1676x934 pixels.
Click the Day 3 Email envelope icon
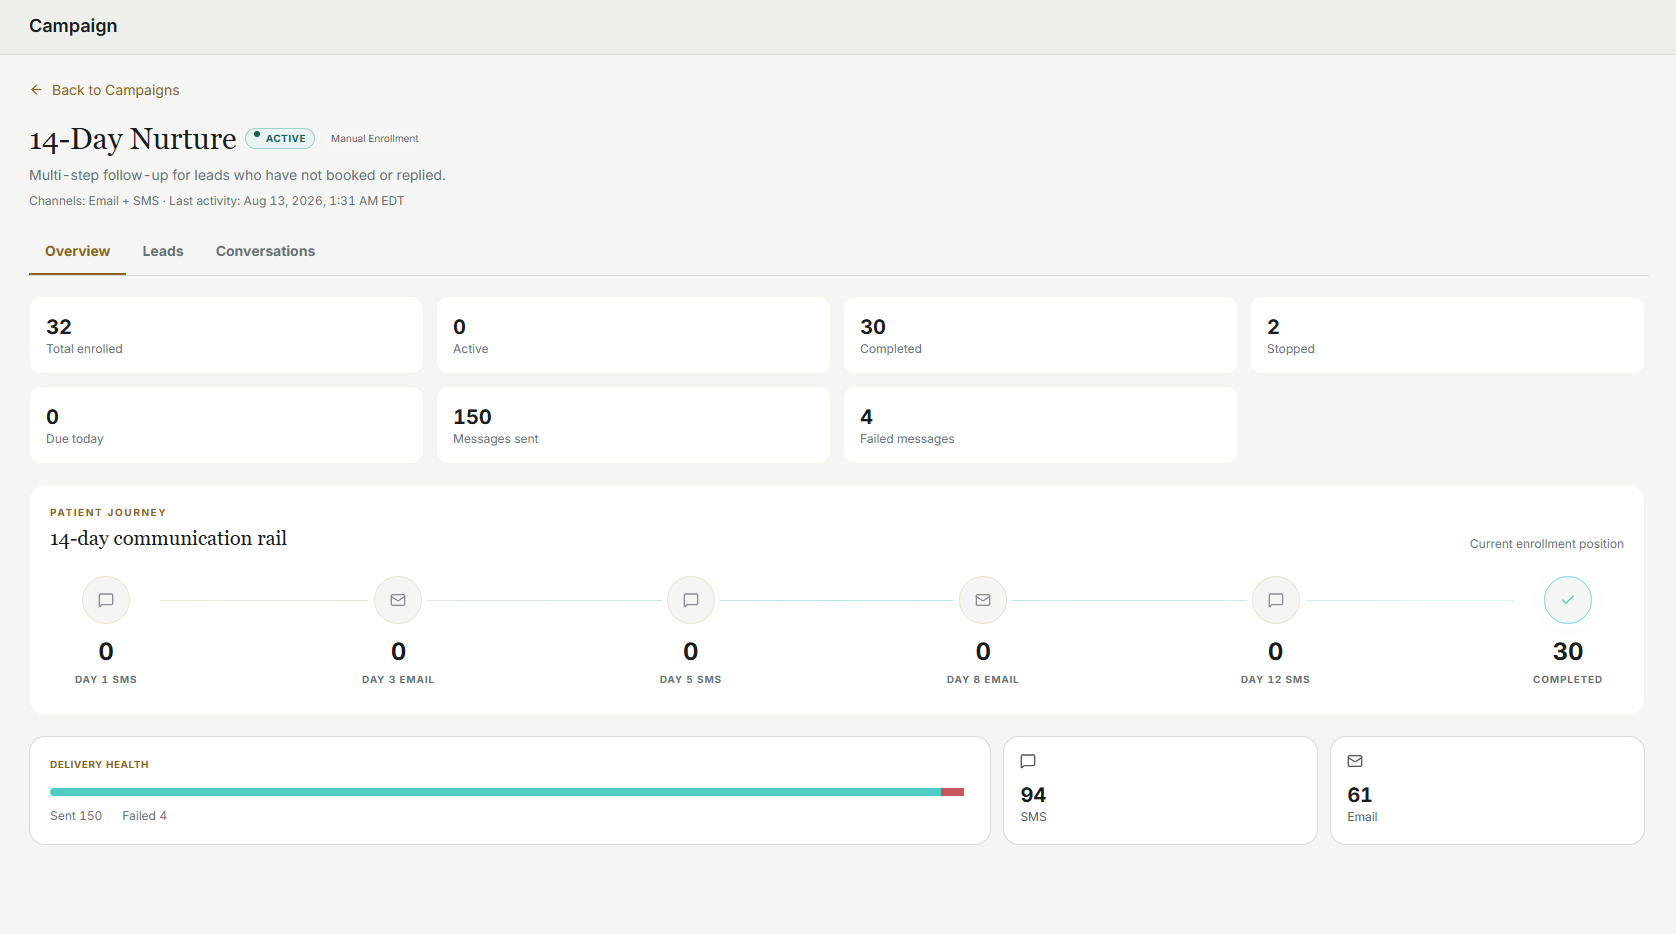tap(398, 600)
